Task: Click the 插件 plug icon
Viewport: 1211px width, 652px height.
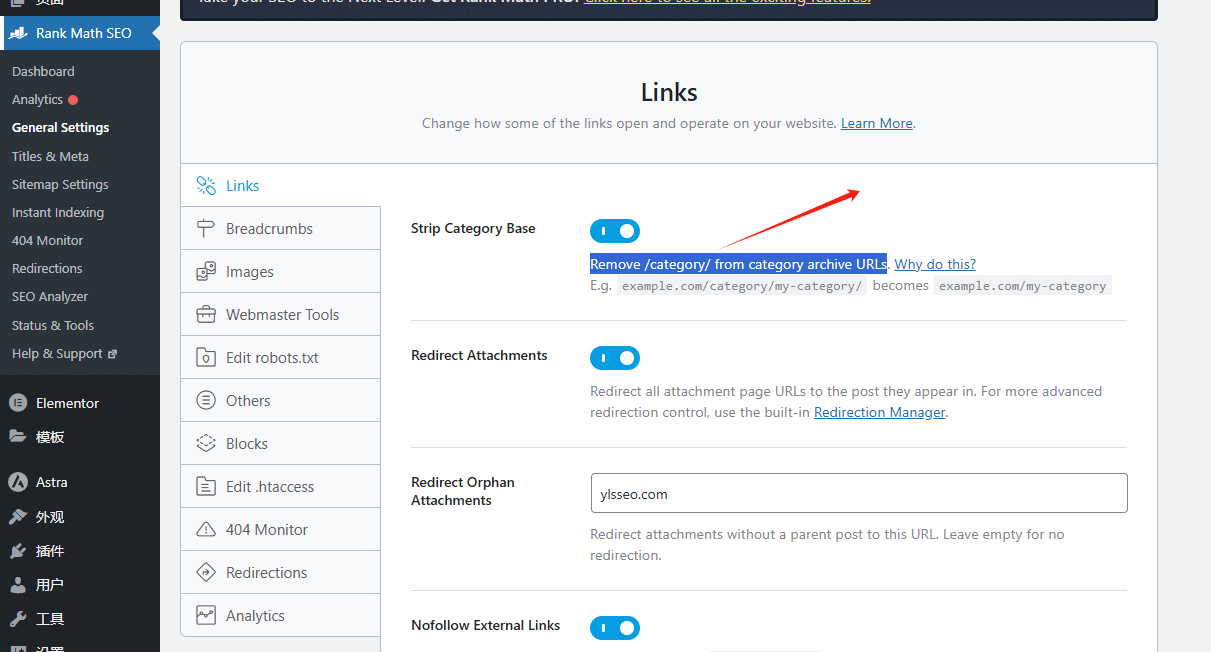Action: click(x=17, y=551)
